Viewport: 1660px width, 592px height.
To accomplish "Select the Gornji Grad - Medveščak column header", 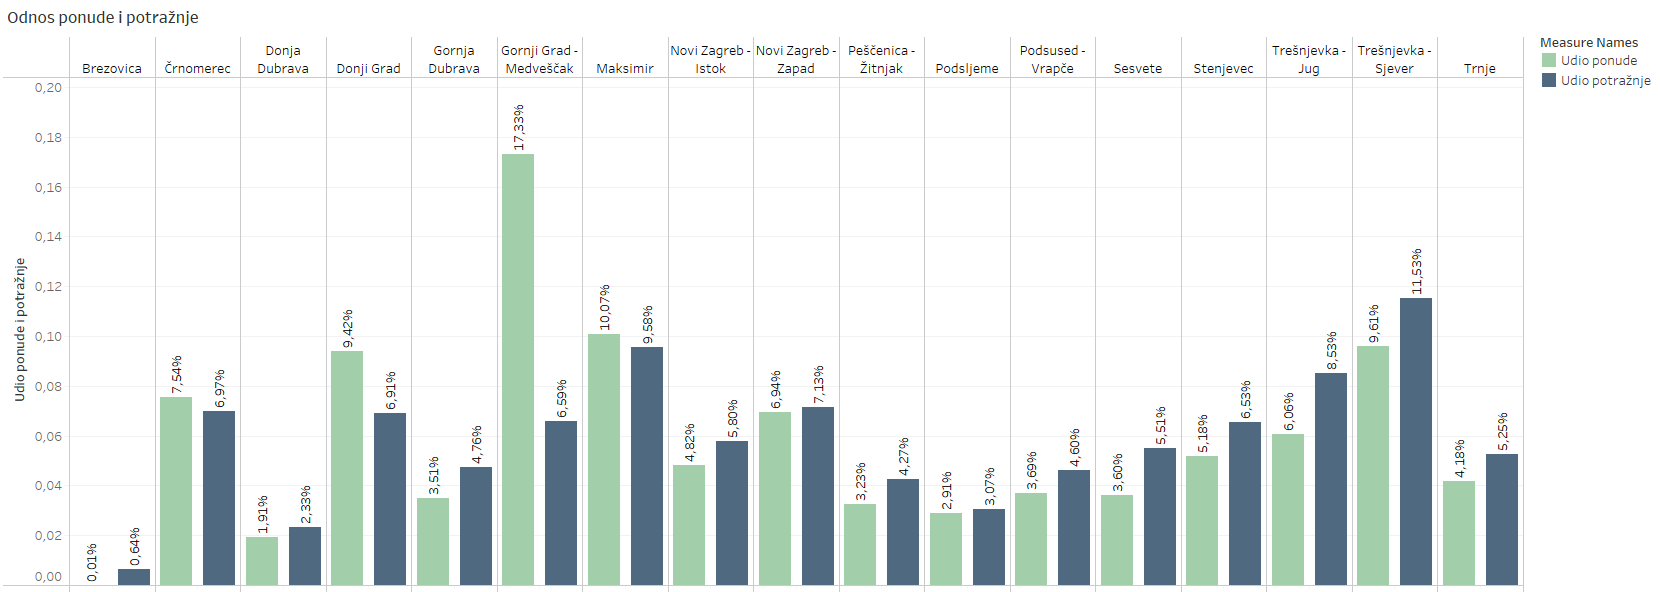I will pyautogui.click(x=539, y=60).
